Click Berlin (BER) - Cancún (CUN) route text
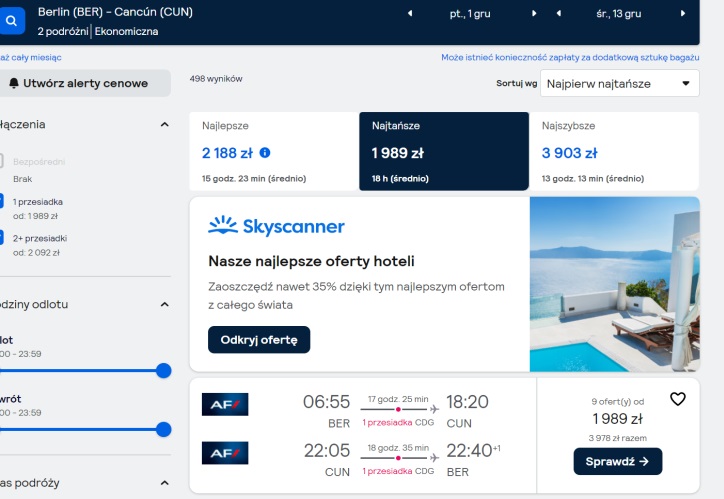This screenshot has width=724, height=499. coord(115,12)
